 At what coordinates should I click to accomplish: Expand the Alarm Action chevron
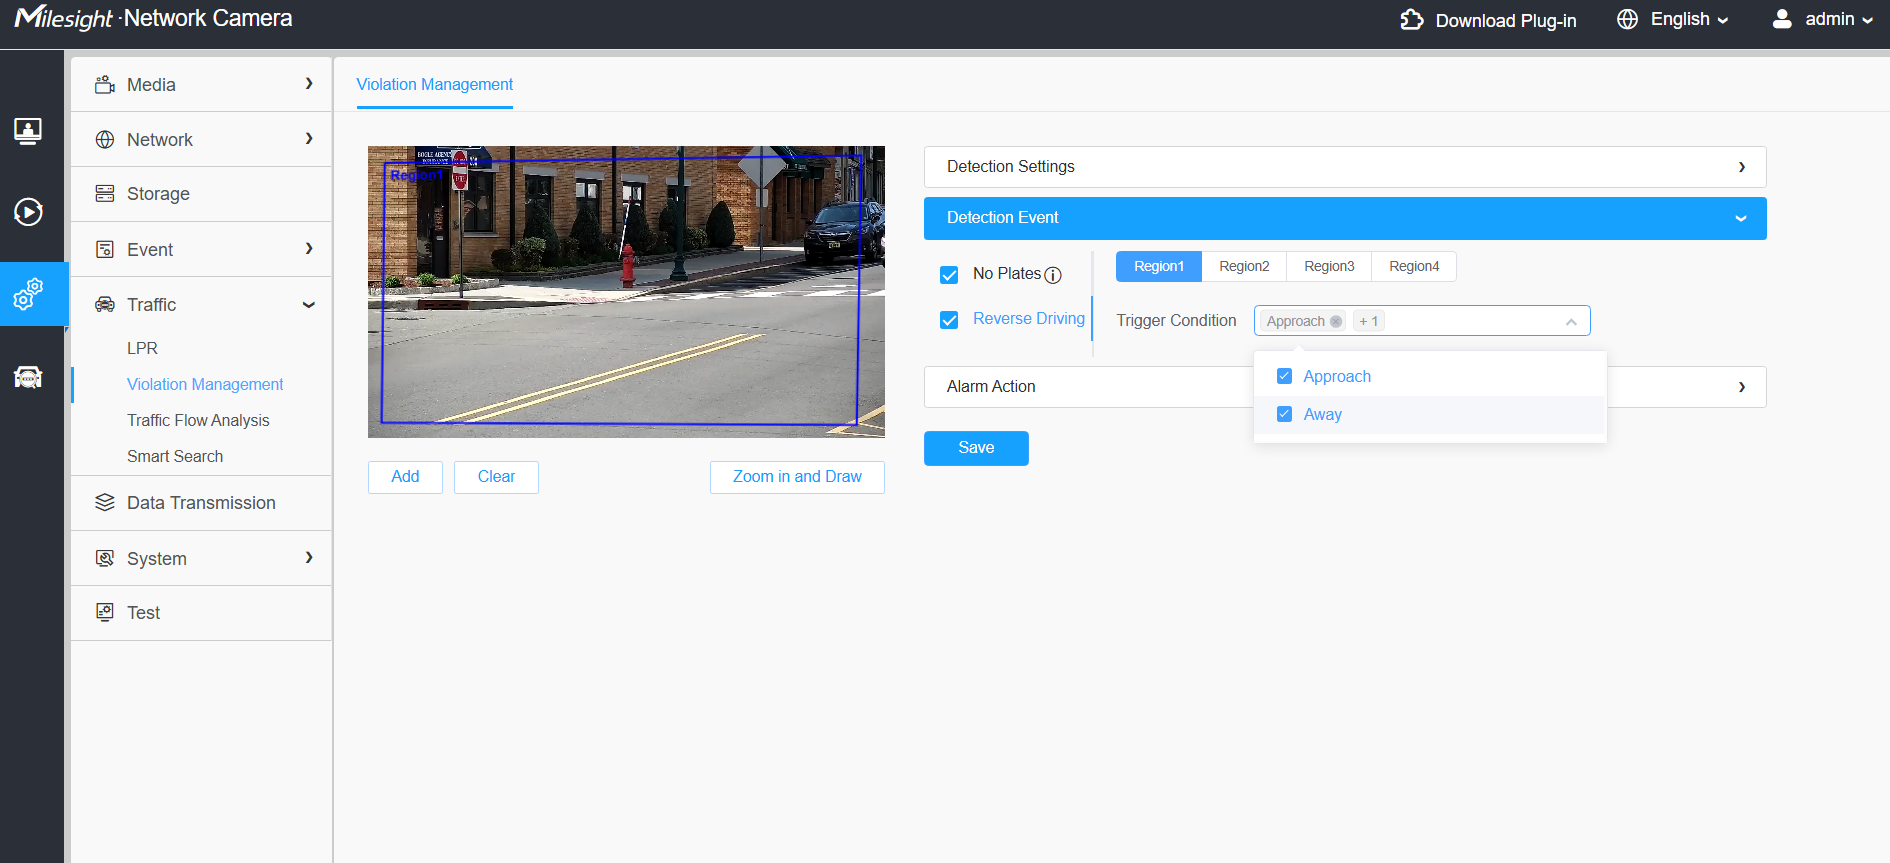pyautogui.click(x=1741, y=387)
